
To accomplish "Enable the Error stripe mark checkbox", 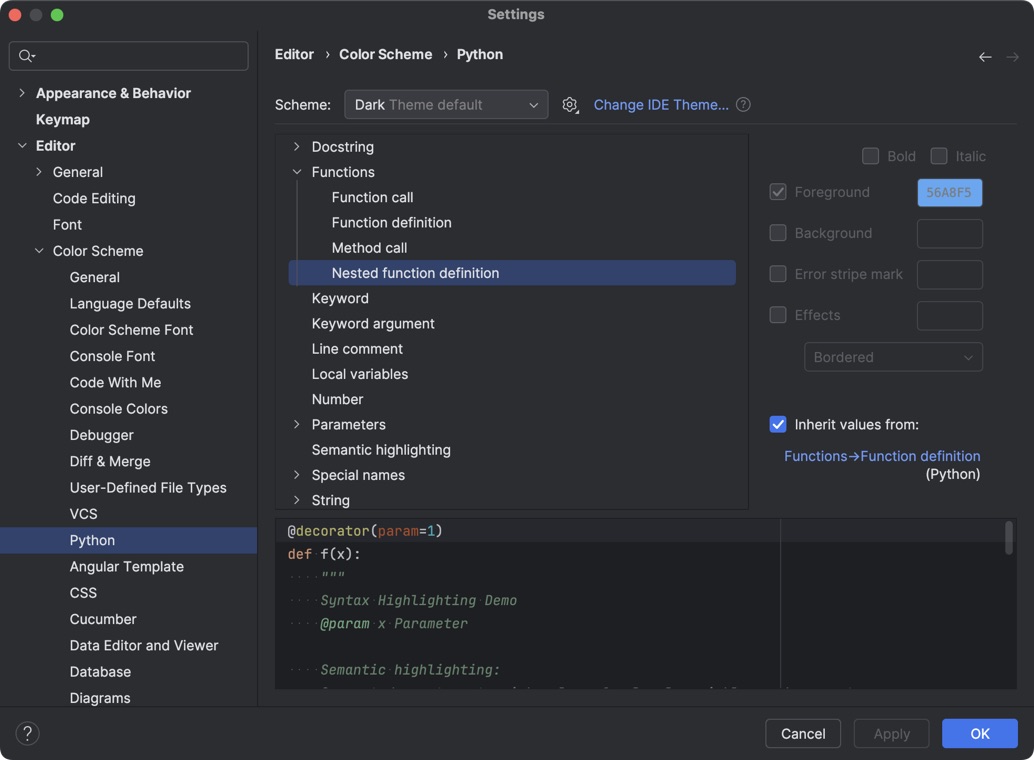I will coord(777,274).
